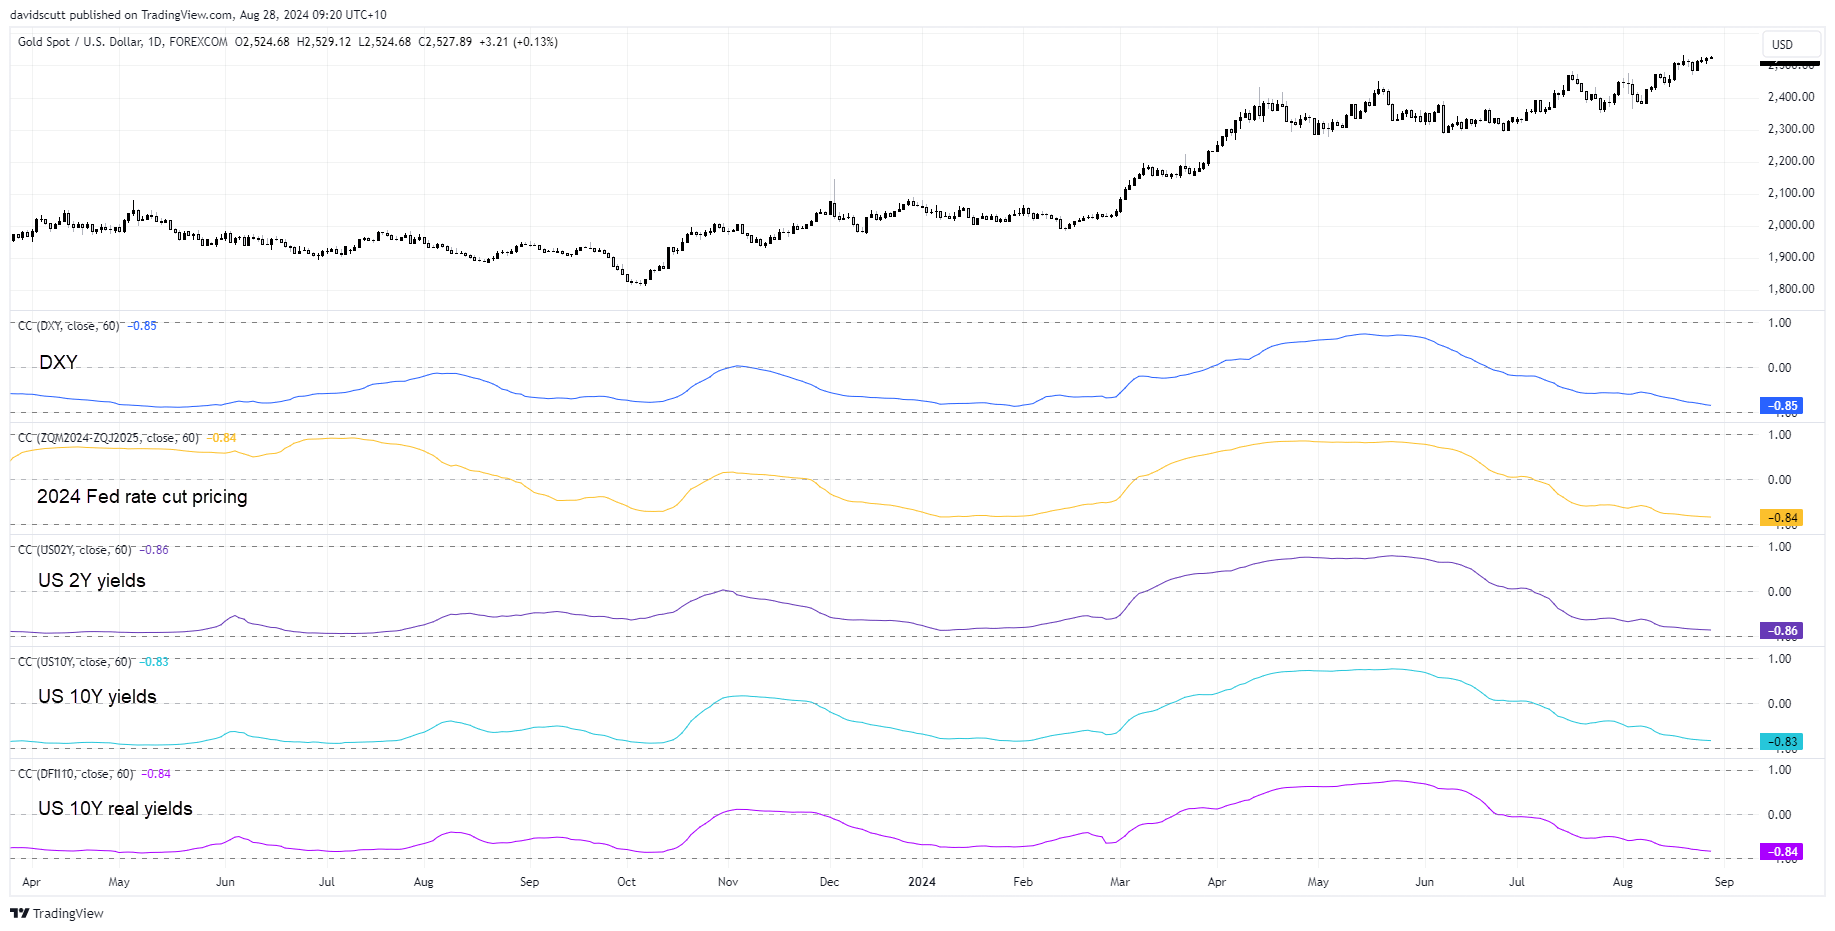Select the CC (DXY, close, 60) indicator legend
The width and height of the screenshot is (1835, 931).
[69, 326]
